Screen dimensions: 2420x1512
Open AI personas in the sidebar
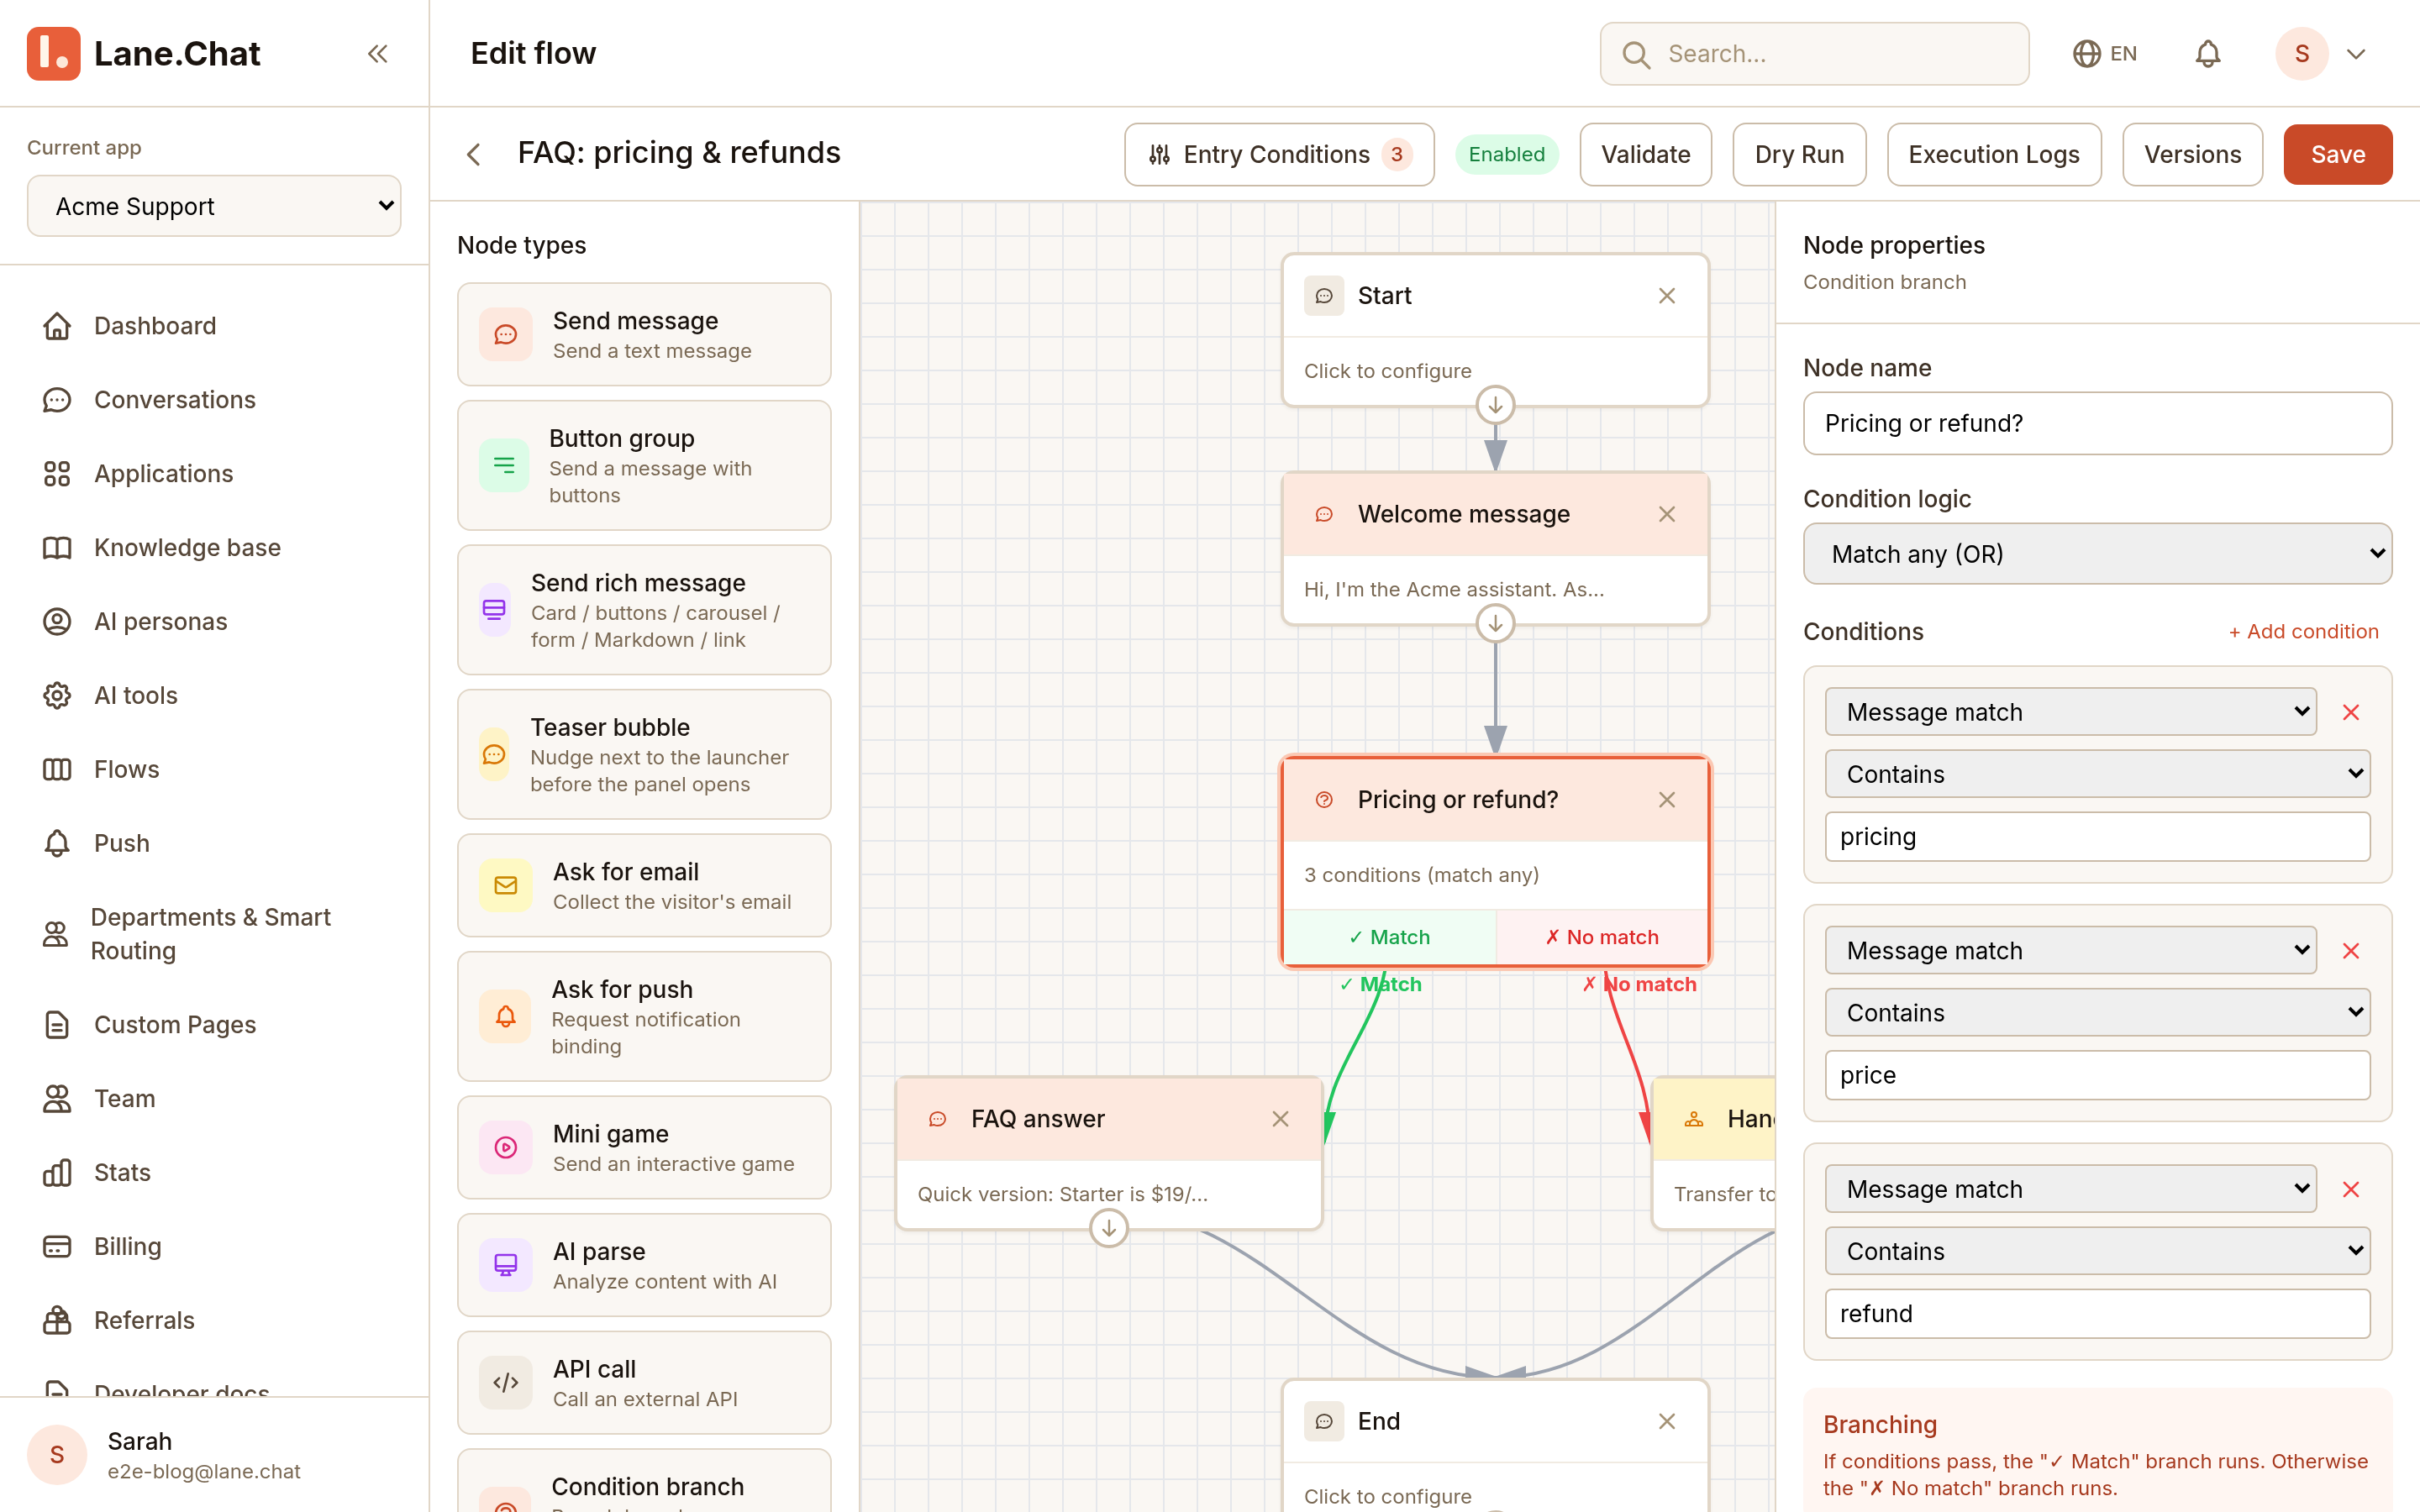(214, 622)
